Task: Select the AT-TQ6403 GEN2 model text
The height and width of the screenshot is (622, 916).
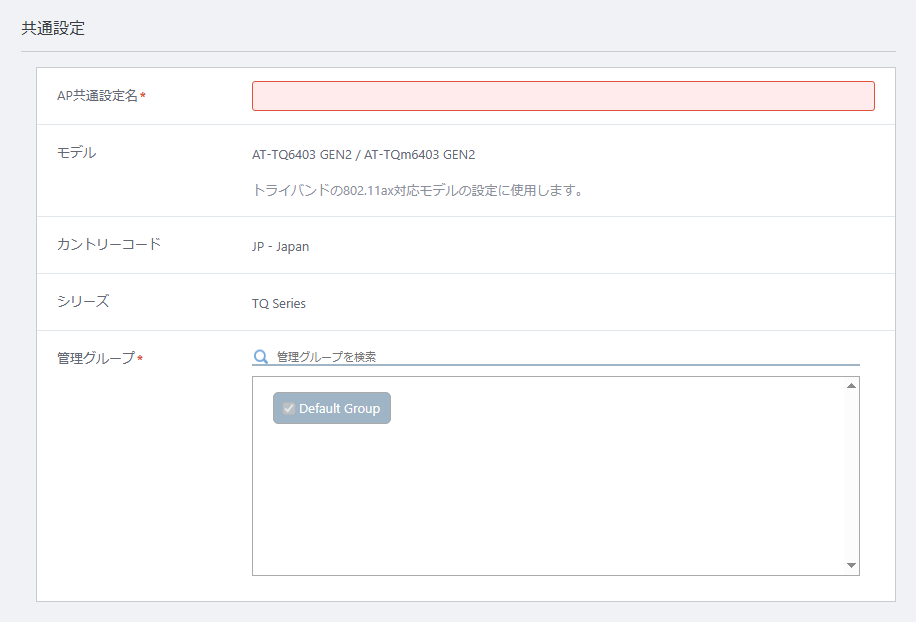Action: pyautogui.click(x=301, y=155)
